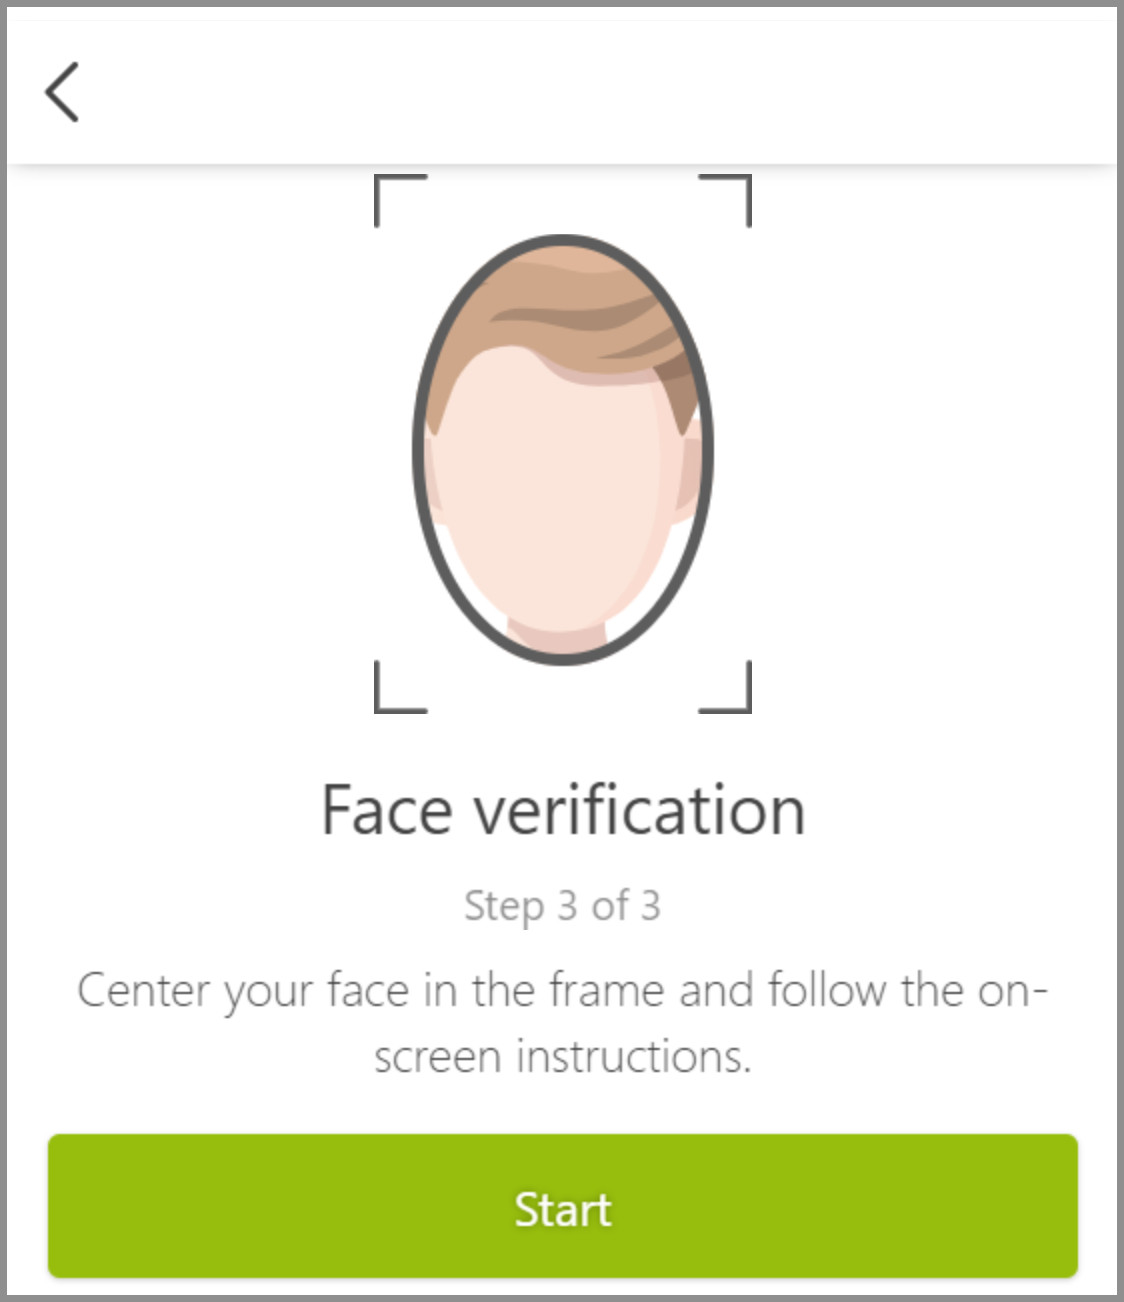Click the "Step 3 of 3" progress text
1124x1302 pixels.
[562, 906]
